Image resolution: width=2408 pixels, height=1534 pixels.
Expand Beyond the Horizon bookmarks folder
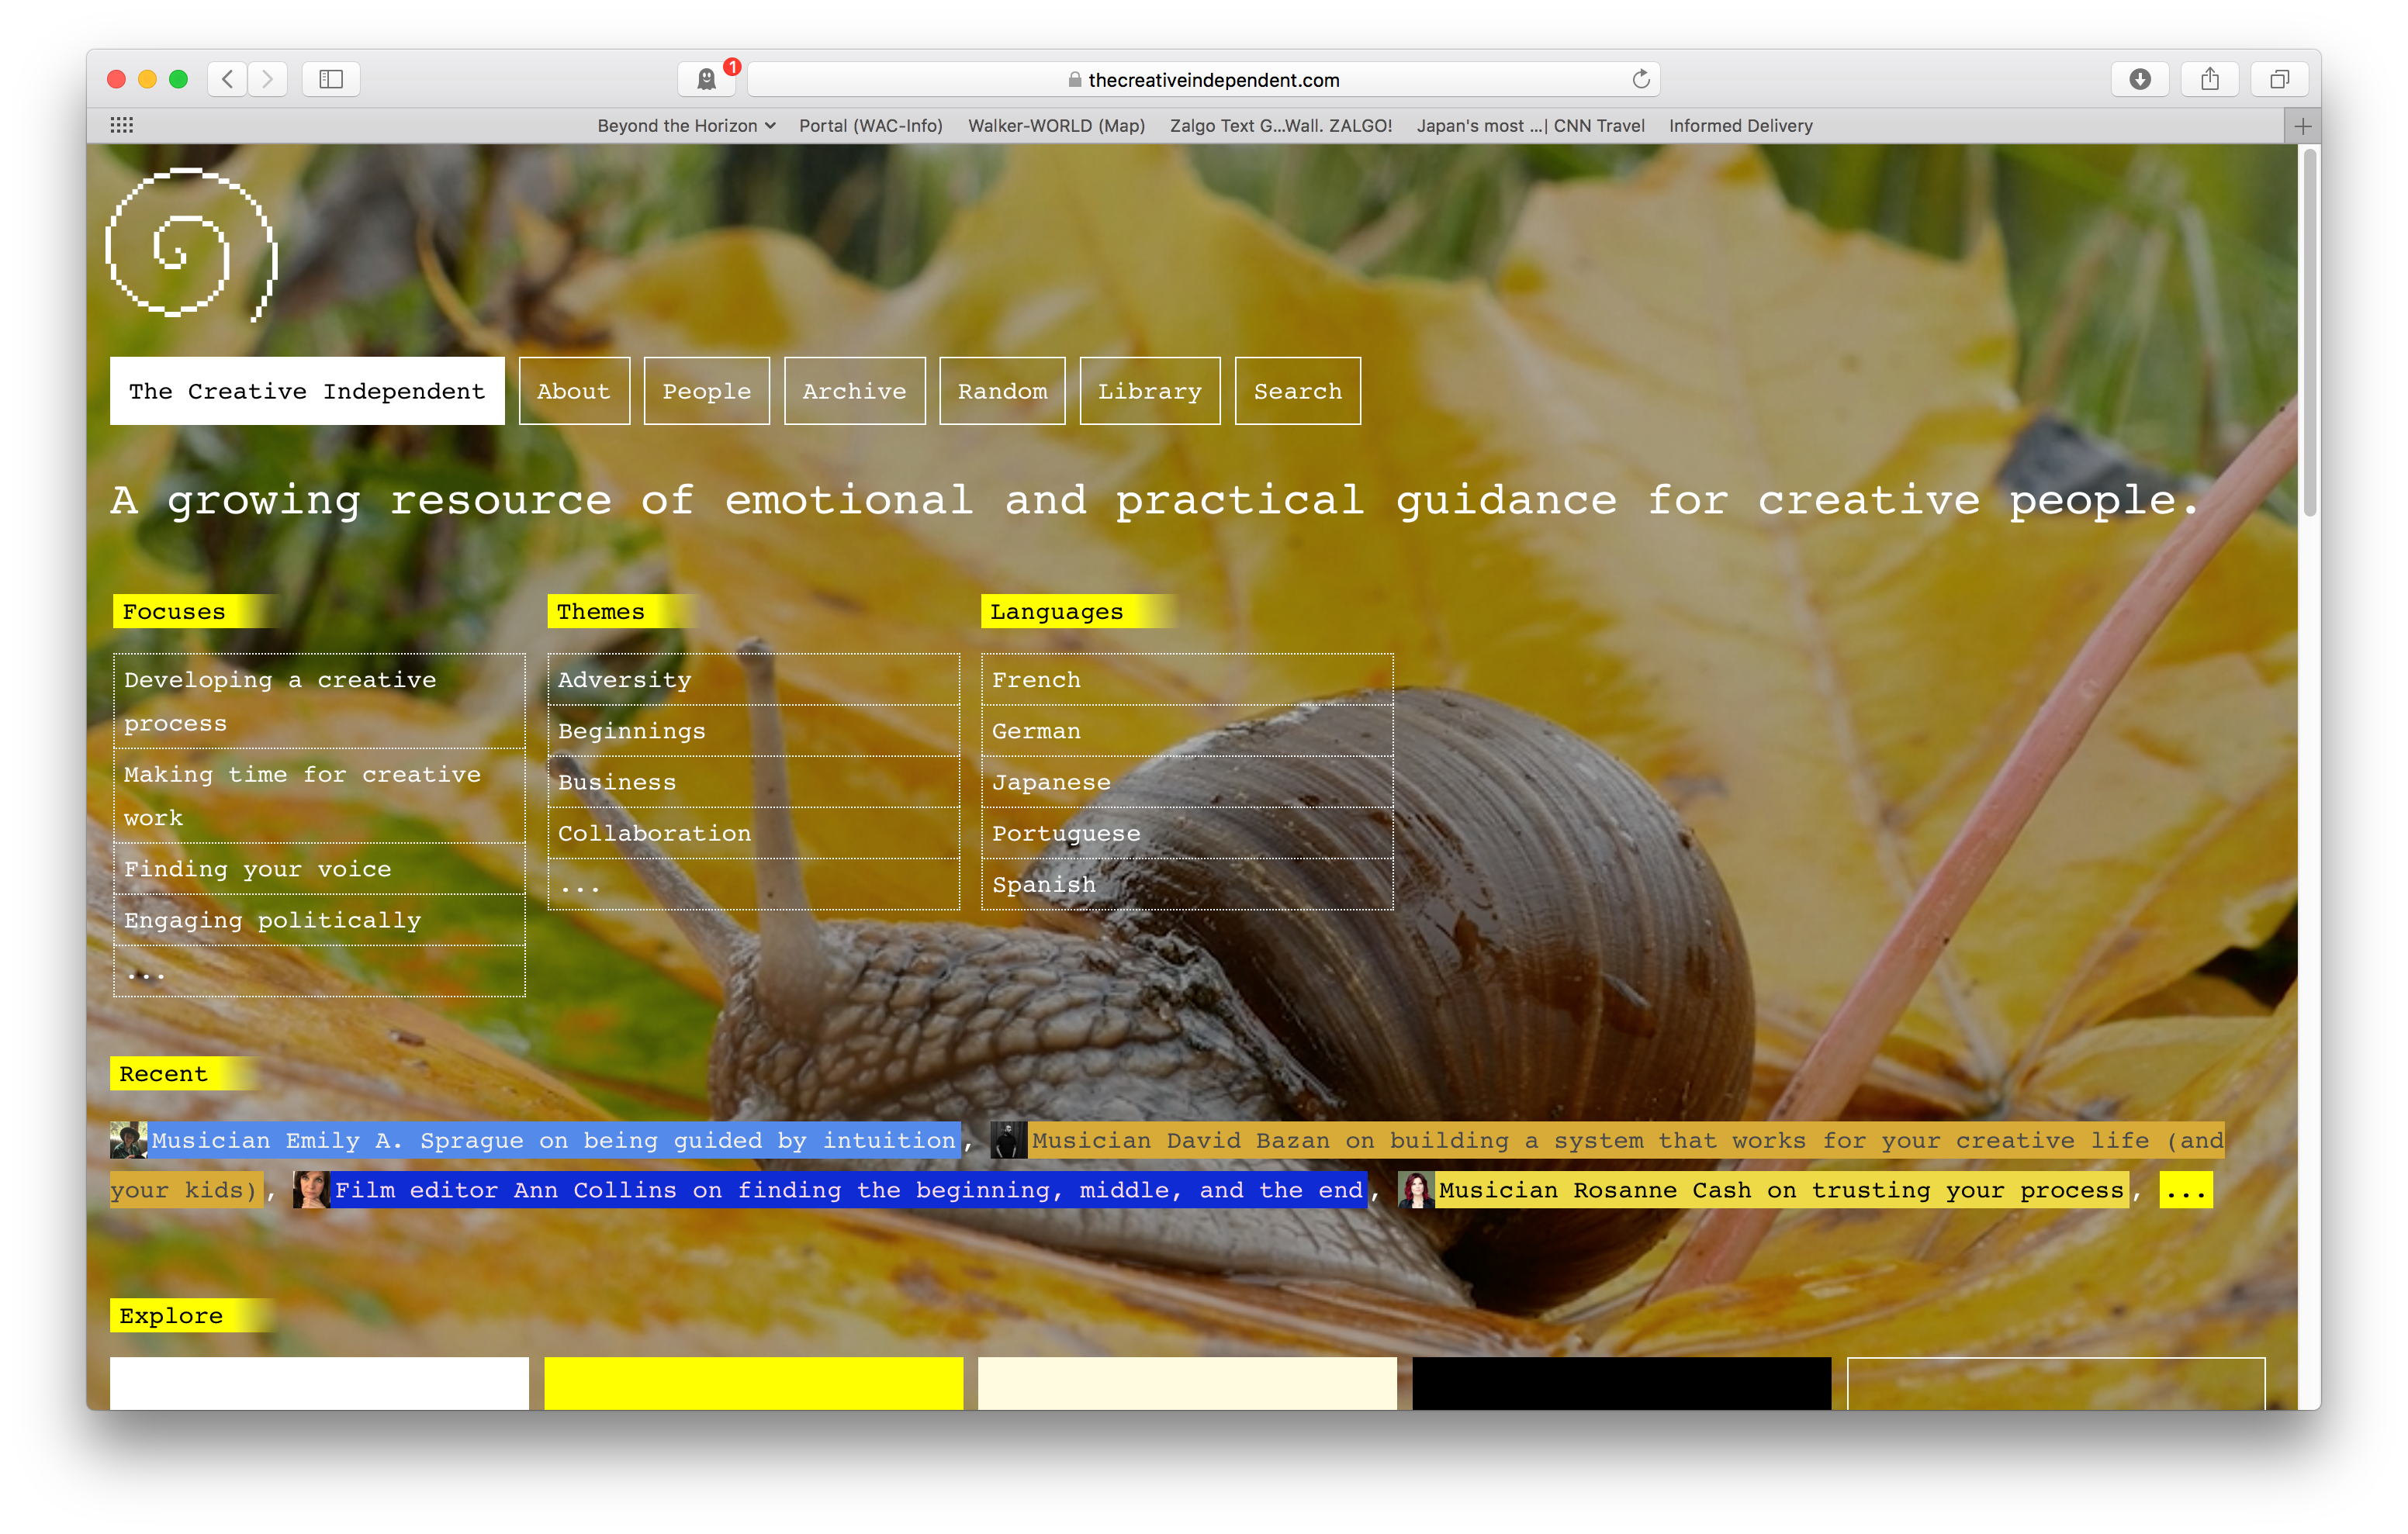pos(686,126)
